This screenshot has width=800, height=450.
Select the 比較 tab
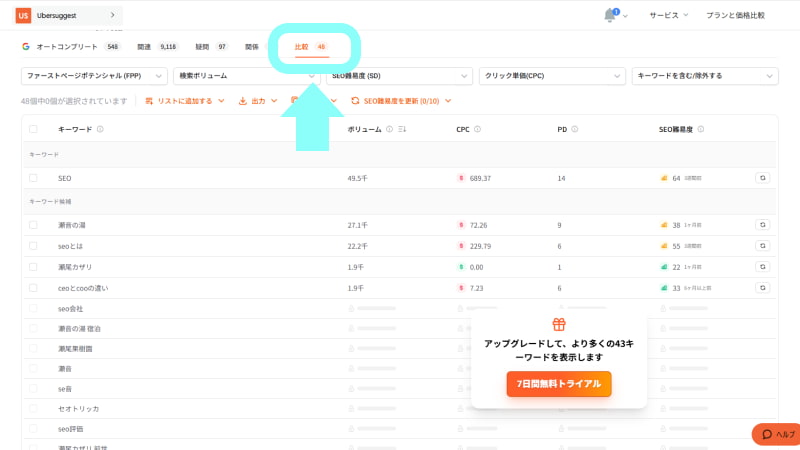click(311, 46)
